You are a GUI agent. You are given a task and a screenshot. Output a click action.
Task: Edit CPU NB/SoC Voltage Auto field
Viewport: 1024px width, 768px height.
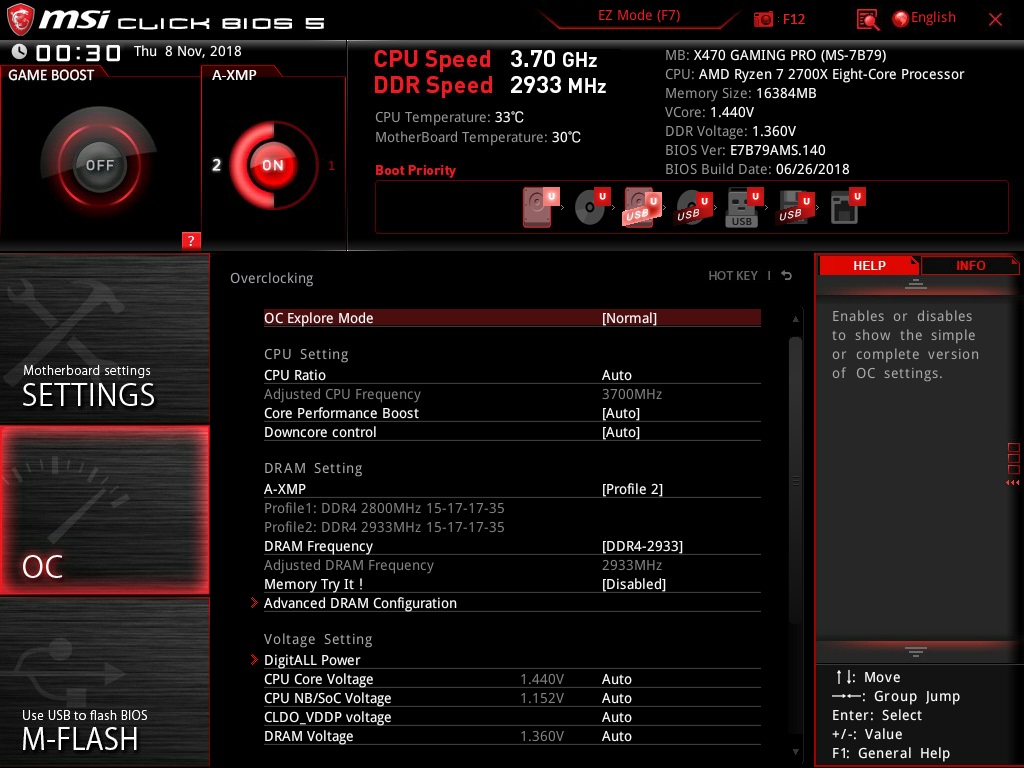pos(616,698)
